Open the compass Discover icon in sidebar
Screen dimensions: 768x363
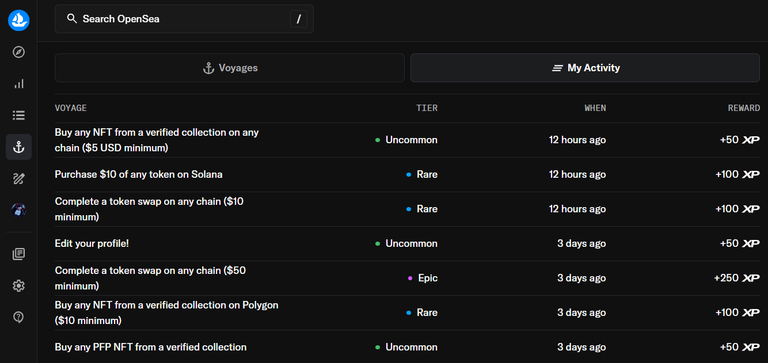pyautogui.click(x=19, y=52)
